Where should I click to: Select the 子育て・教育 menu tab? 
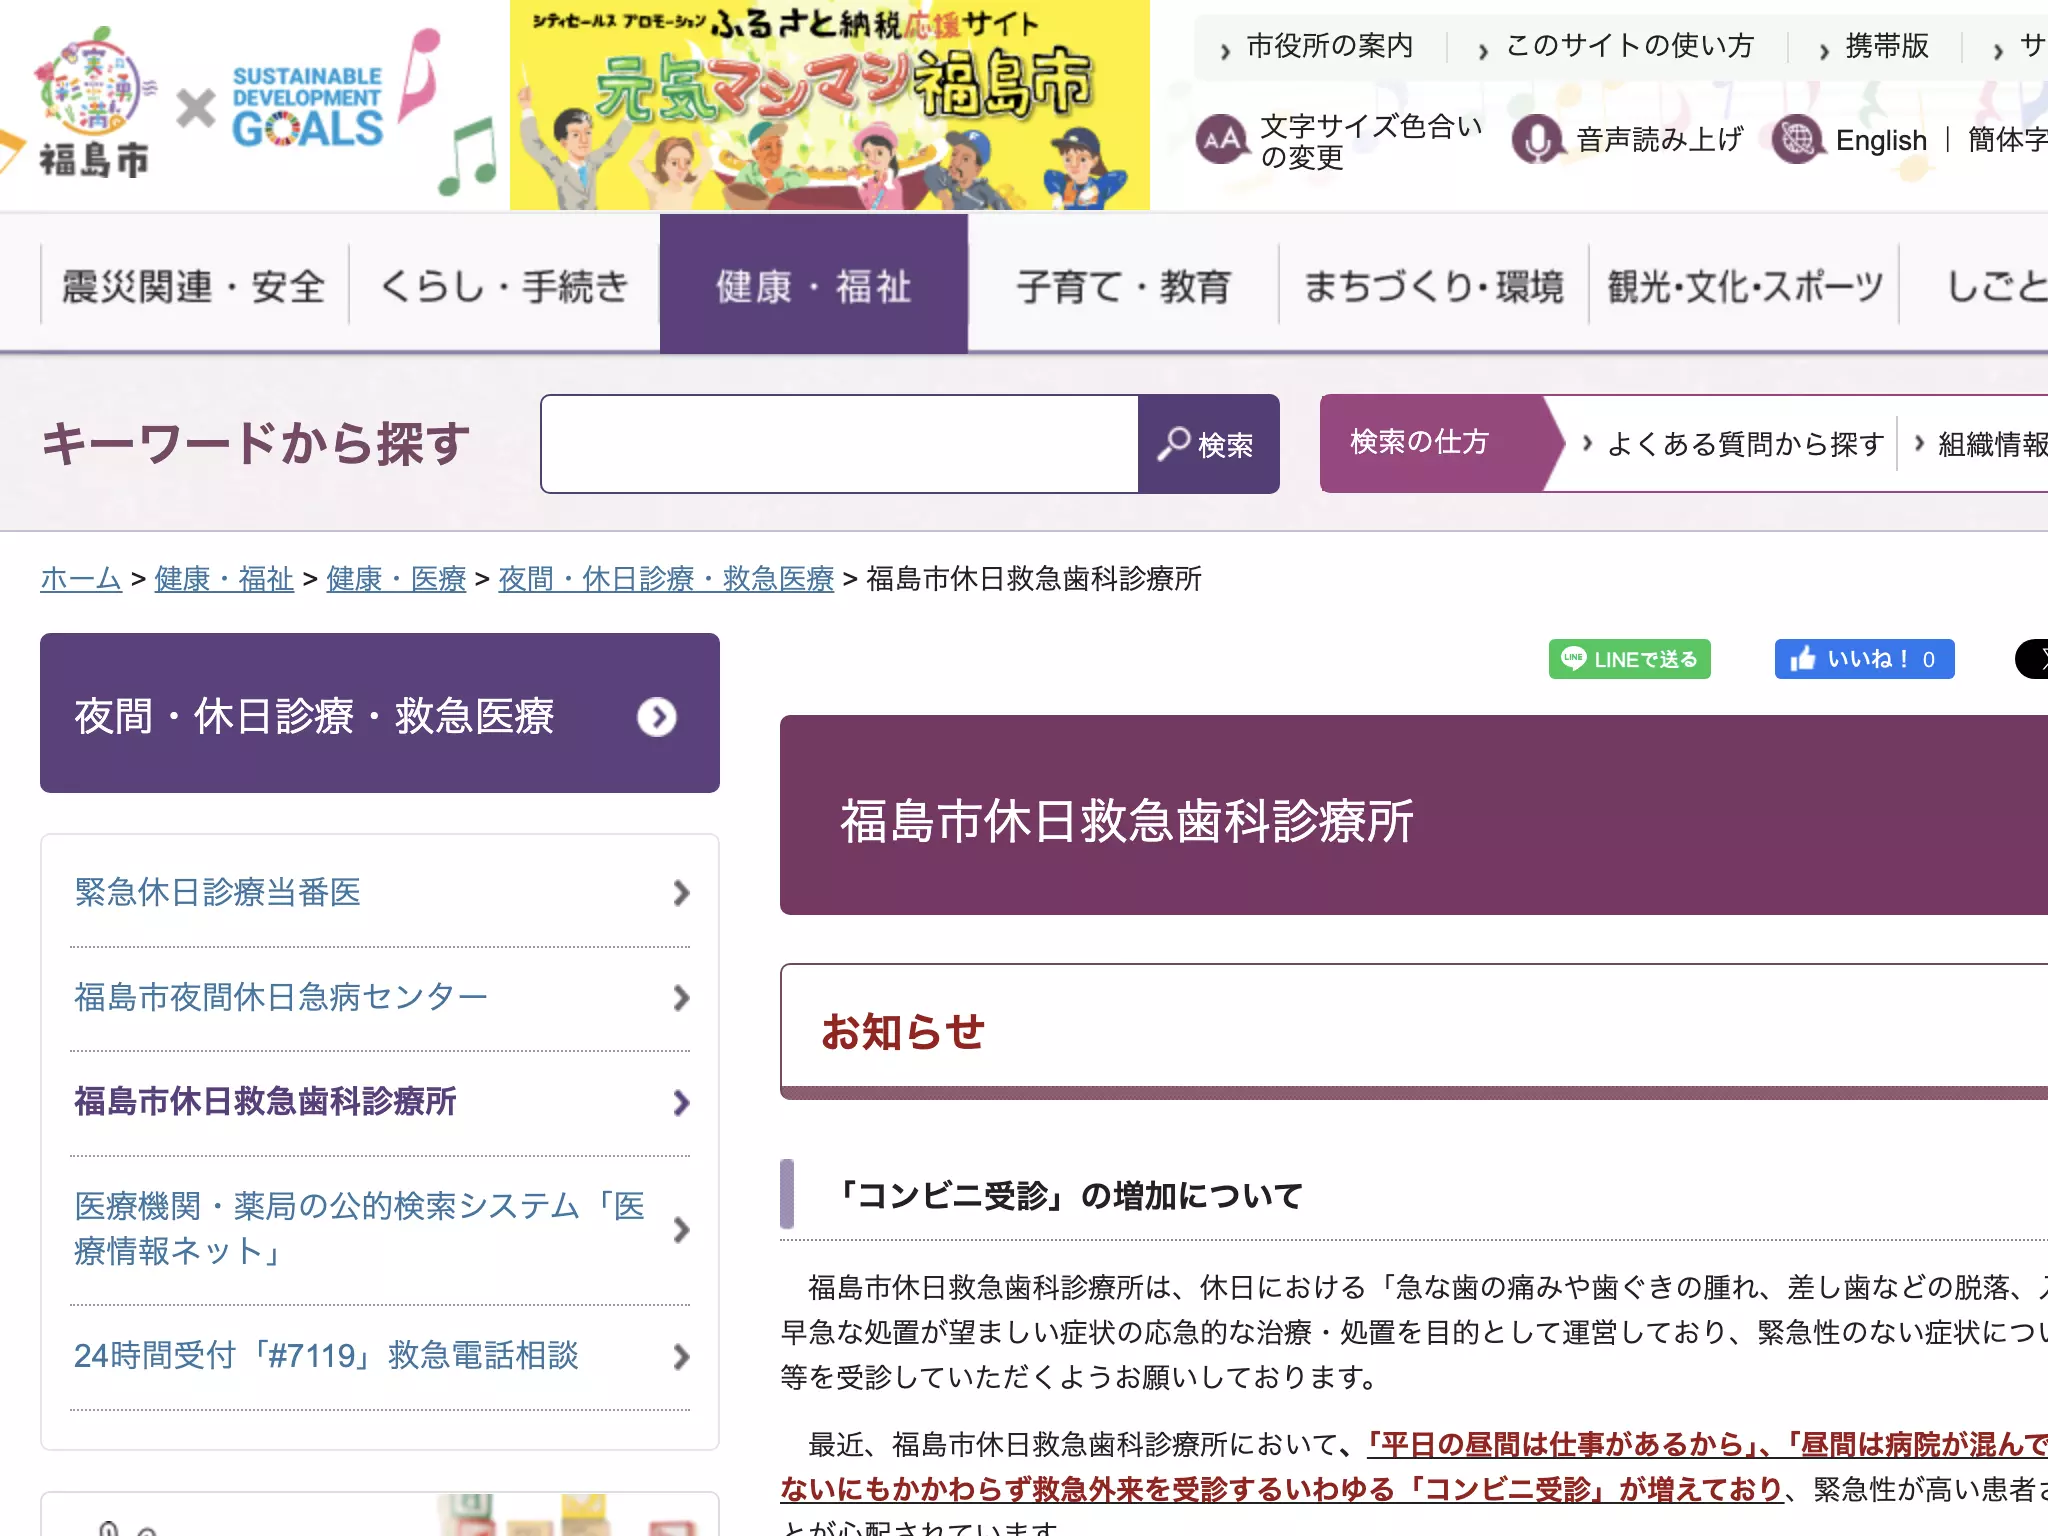point(1123,287)
